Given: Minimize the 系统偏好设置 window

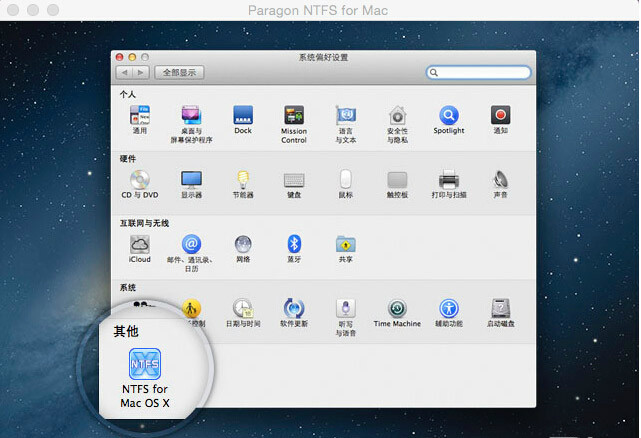Looking at the screenshot, I should tap(132, 57).
